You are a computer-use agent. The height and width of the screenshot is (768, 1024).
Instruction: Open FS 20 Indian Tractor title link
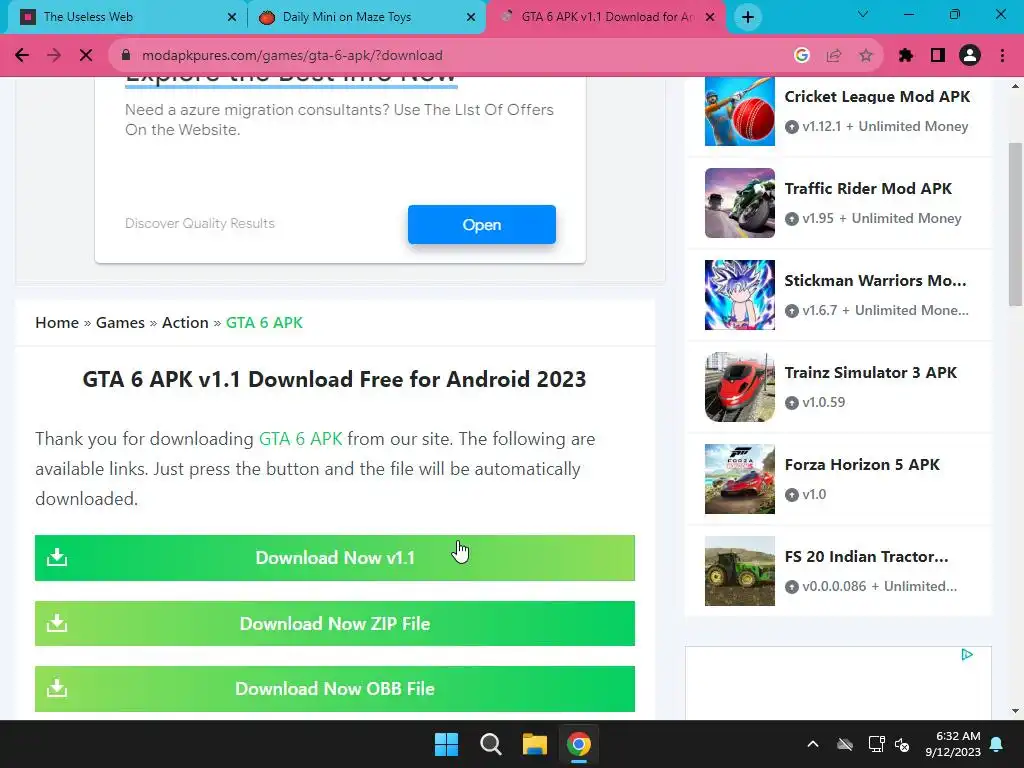(x=866, y=557)
